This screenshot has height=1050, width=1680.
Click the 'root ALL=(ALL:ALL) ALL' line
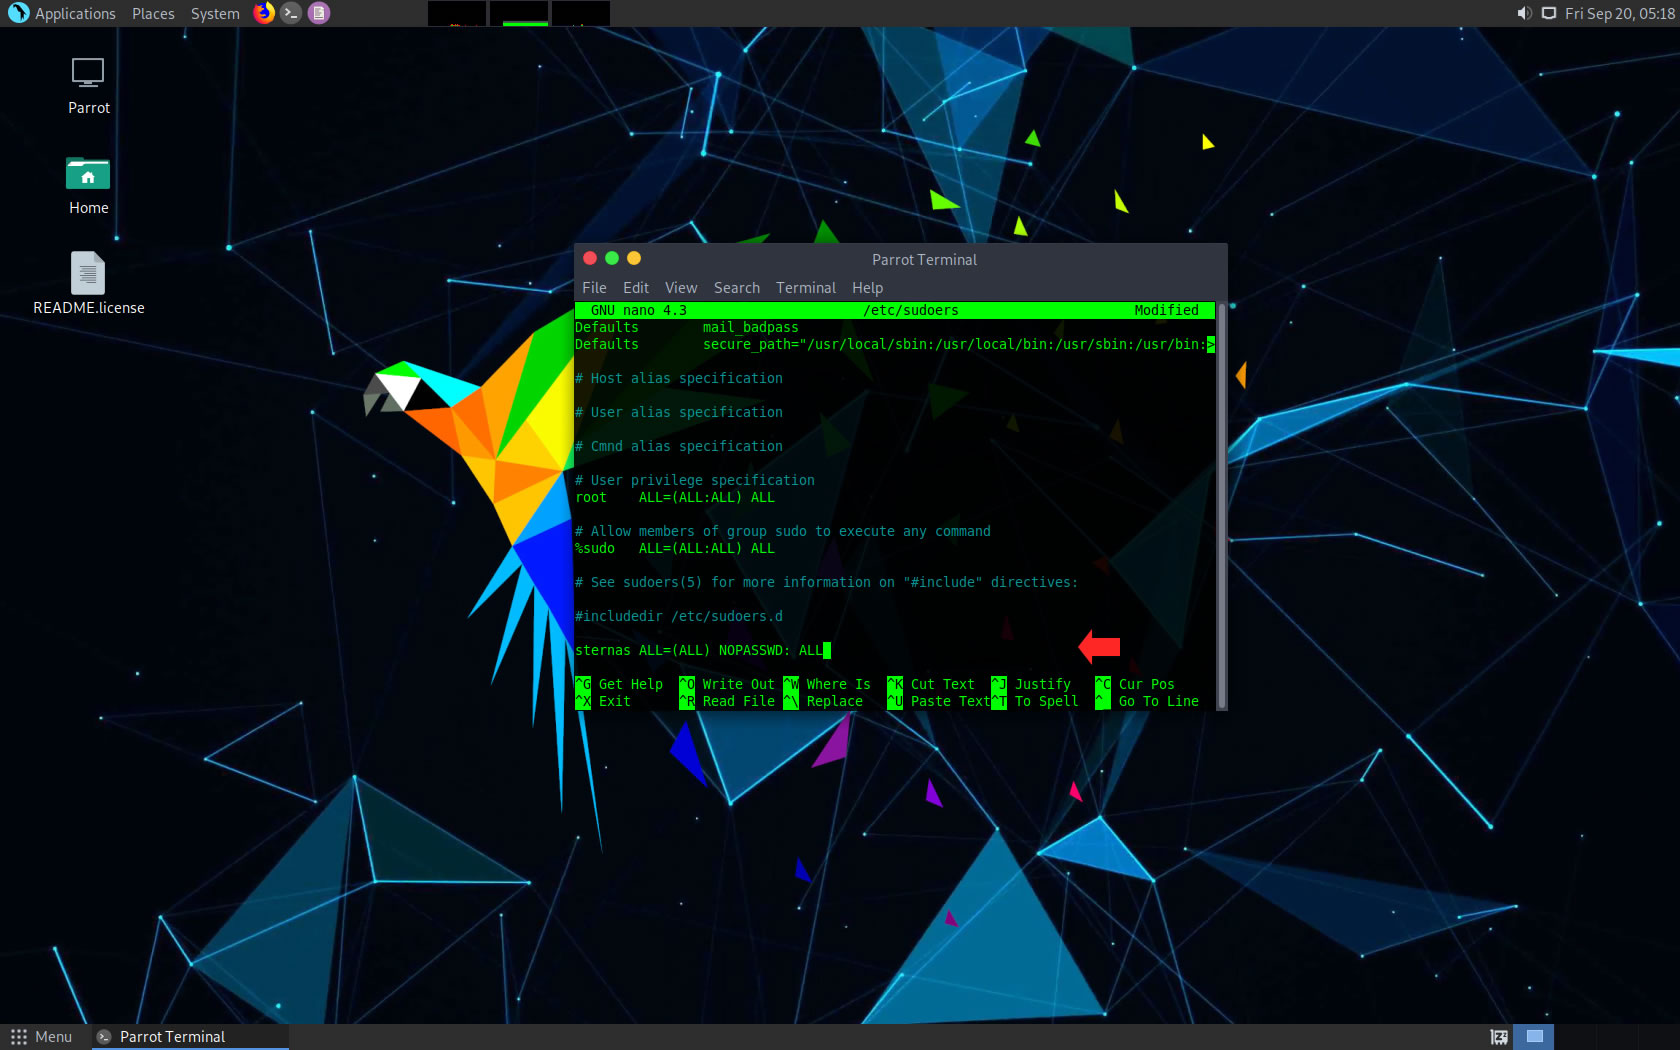(675, 497)
